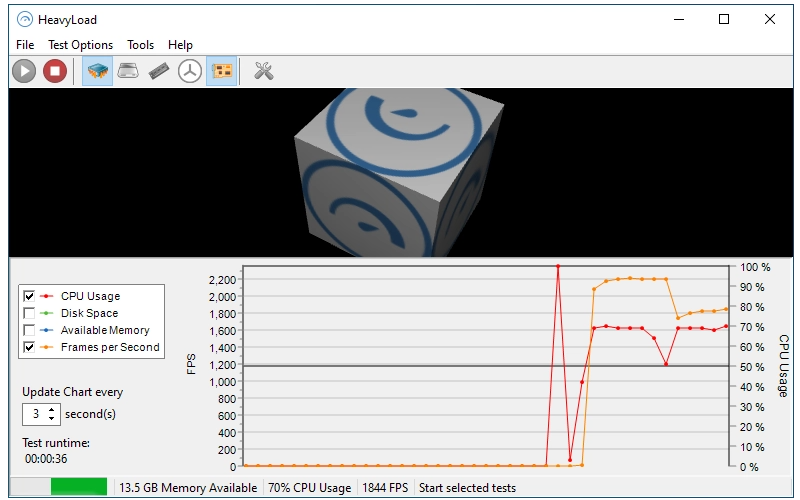Click the CPU Usage legend label

click(90, 296)
